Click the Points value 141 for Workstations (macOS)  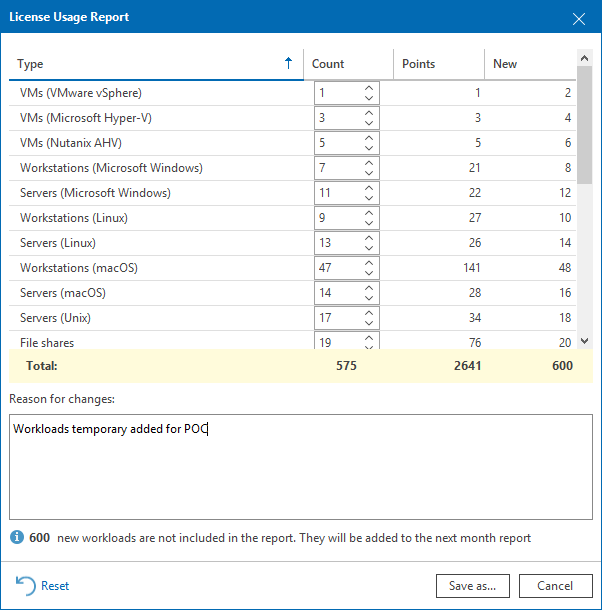pyautogui.click(x=472, y=268)
